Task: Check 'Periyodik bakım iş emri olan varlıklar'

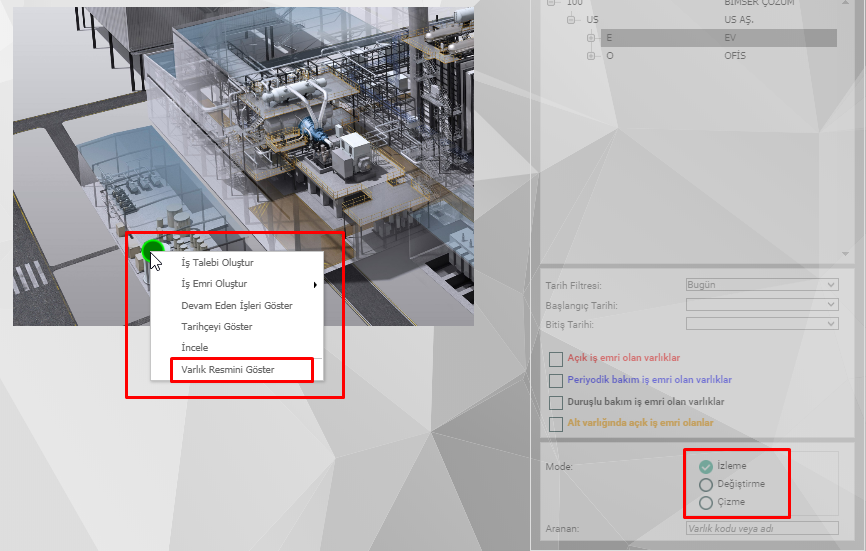Action: pyautogui.click(x=556, y=380)
